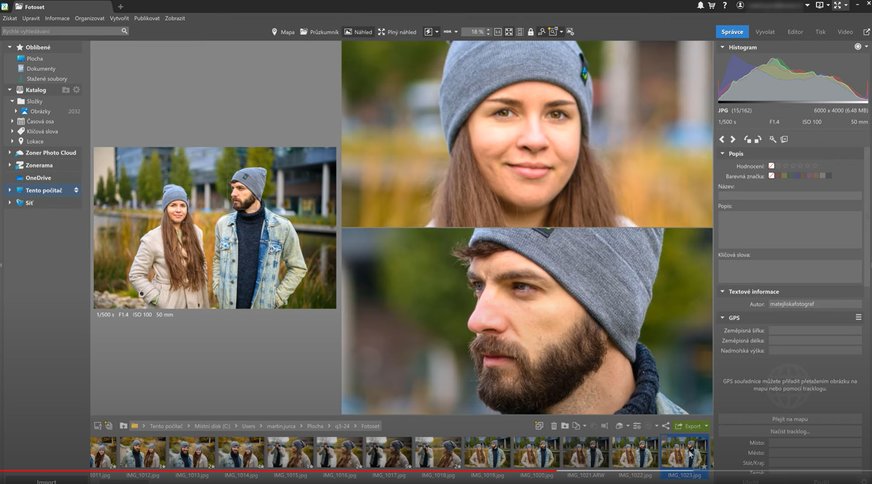Viewport: 872px width, 484px height.
Task: Go to previous photo arrow in info panel
Action: click(x=722, y=139)
